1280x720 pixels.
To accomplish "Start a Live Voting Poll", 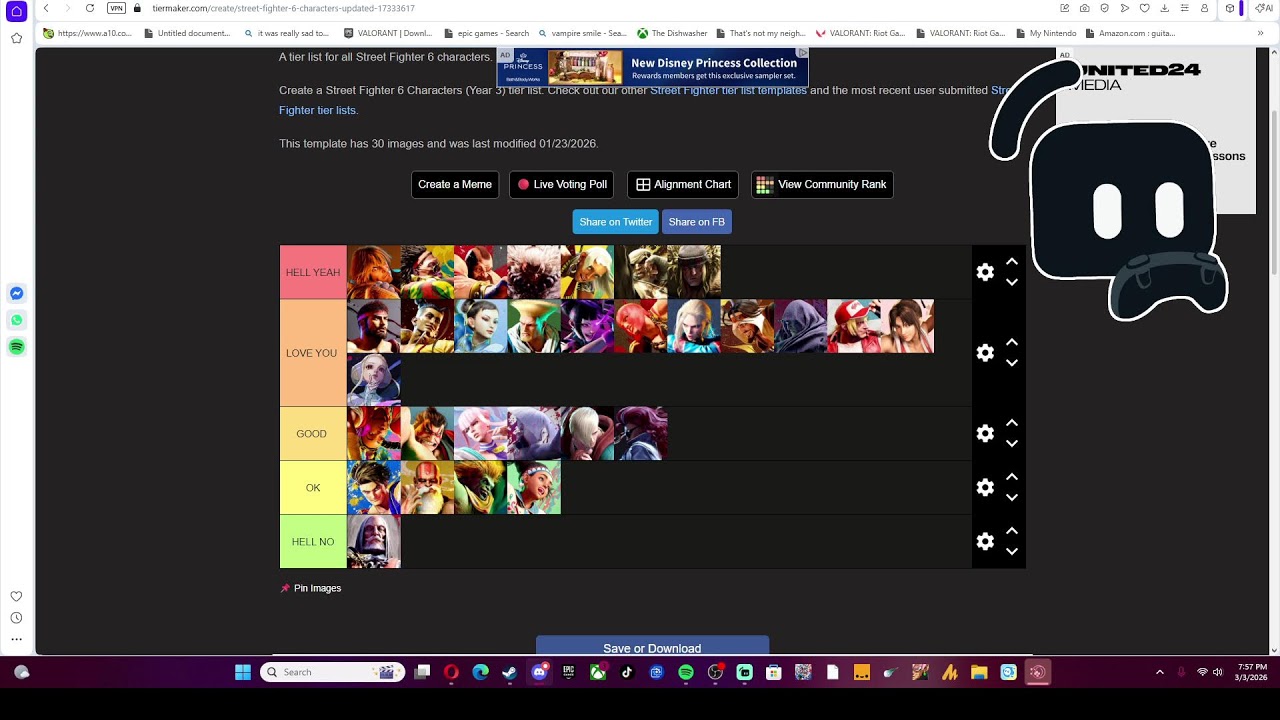I will [562, 184].
